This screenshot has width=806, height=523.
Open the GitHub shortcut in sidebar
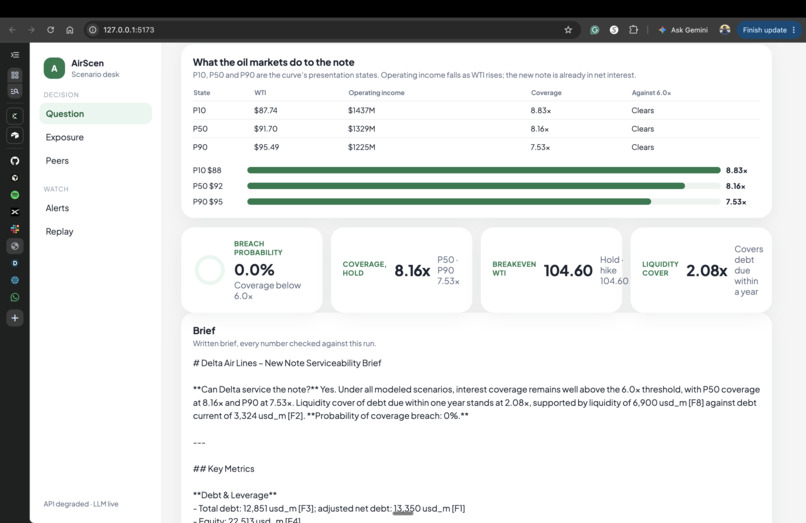(15, 161)
